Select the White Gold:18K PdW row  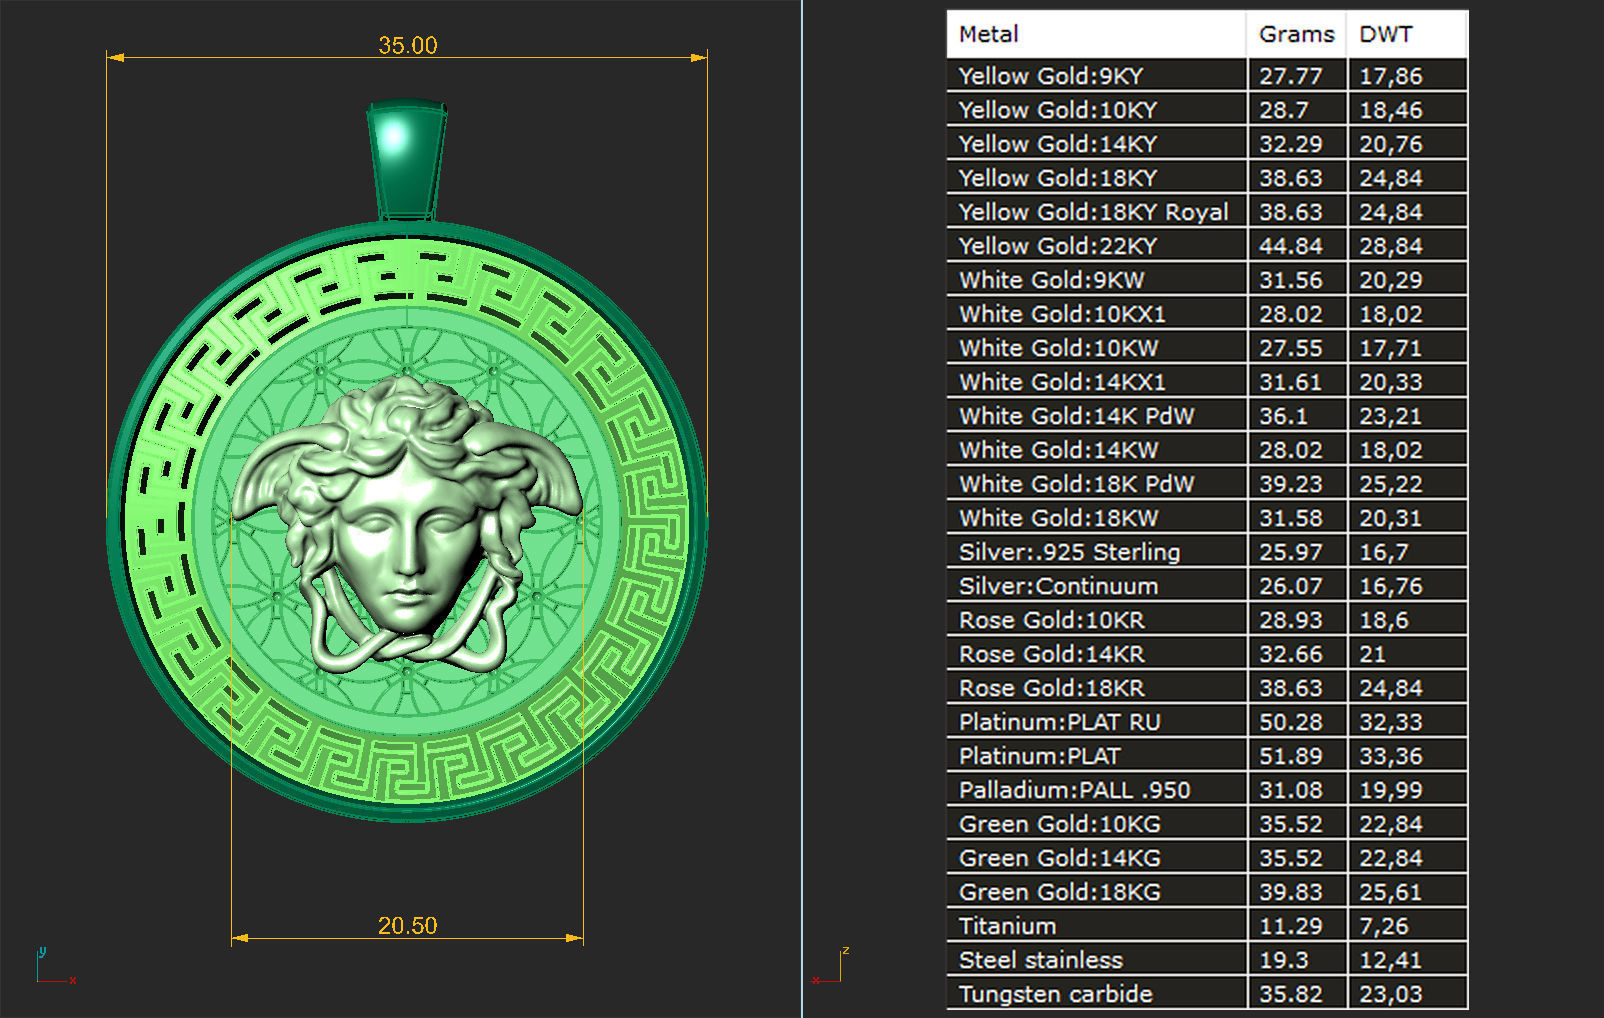tap(1207, 484)
